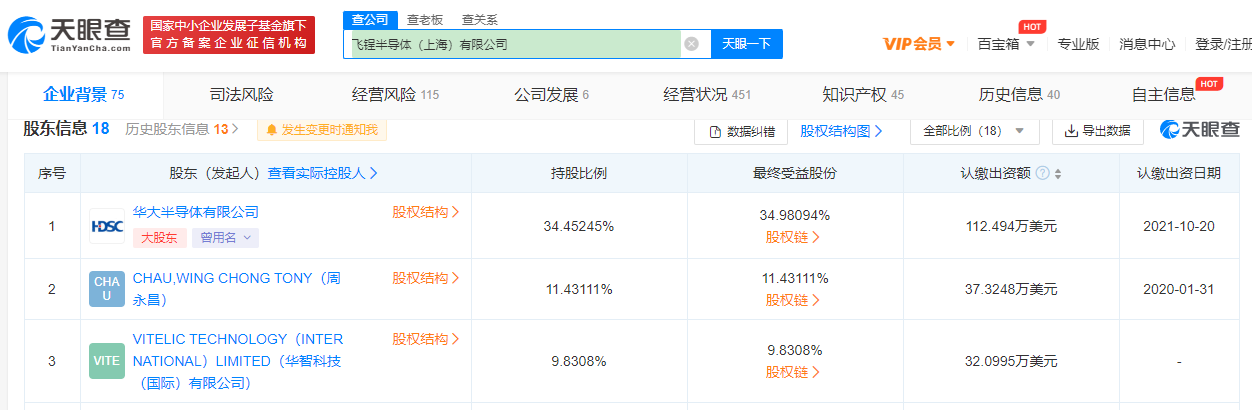
Task: Click the 2020-01-31 date cell
Action: (1178, 289)
